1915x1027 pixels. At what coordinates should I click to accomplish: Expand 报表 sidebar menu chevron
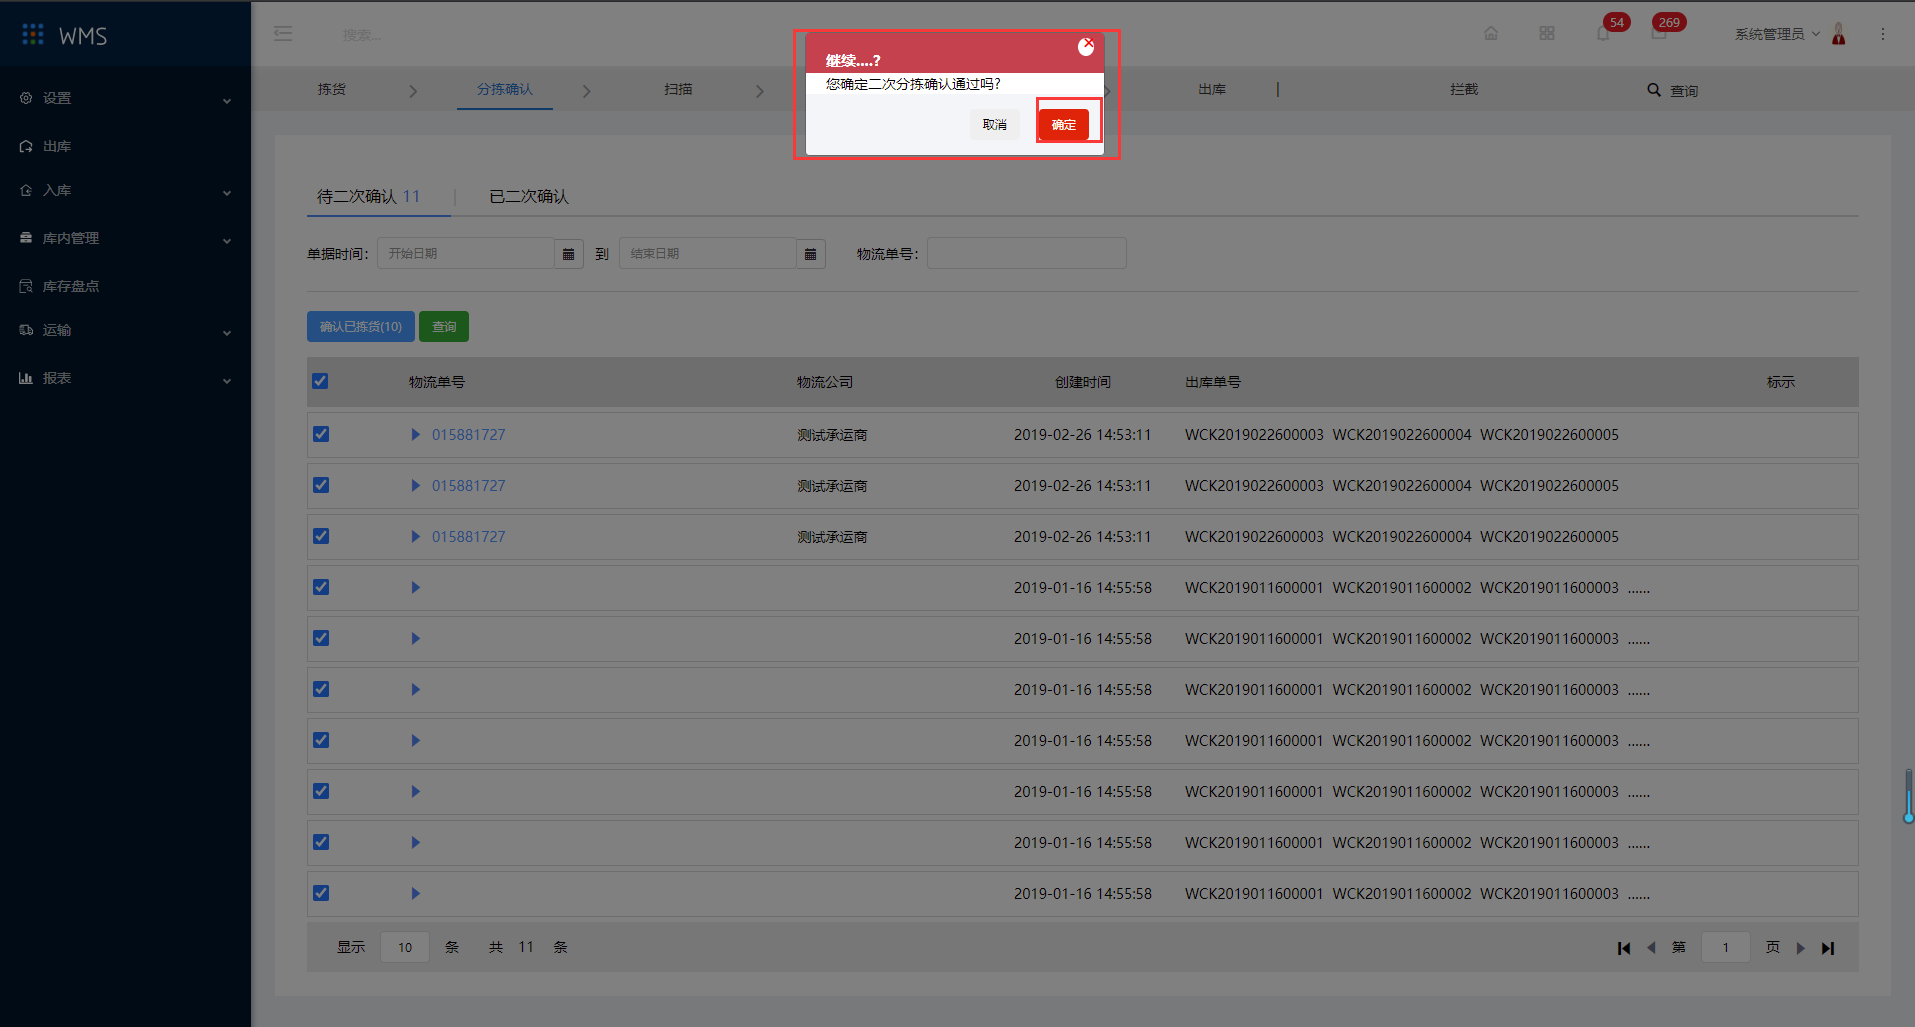coord(227,380)
